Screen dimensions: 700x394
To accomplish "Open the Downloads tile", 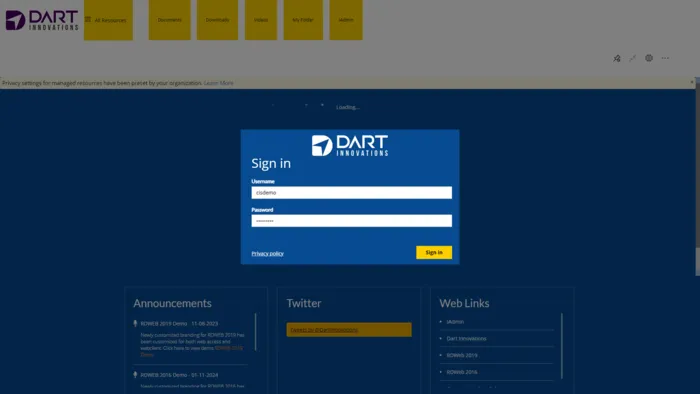I will 217,20.
